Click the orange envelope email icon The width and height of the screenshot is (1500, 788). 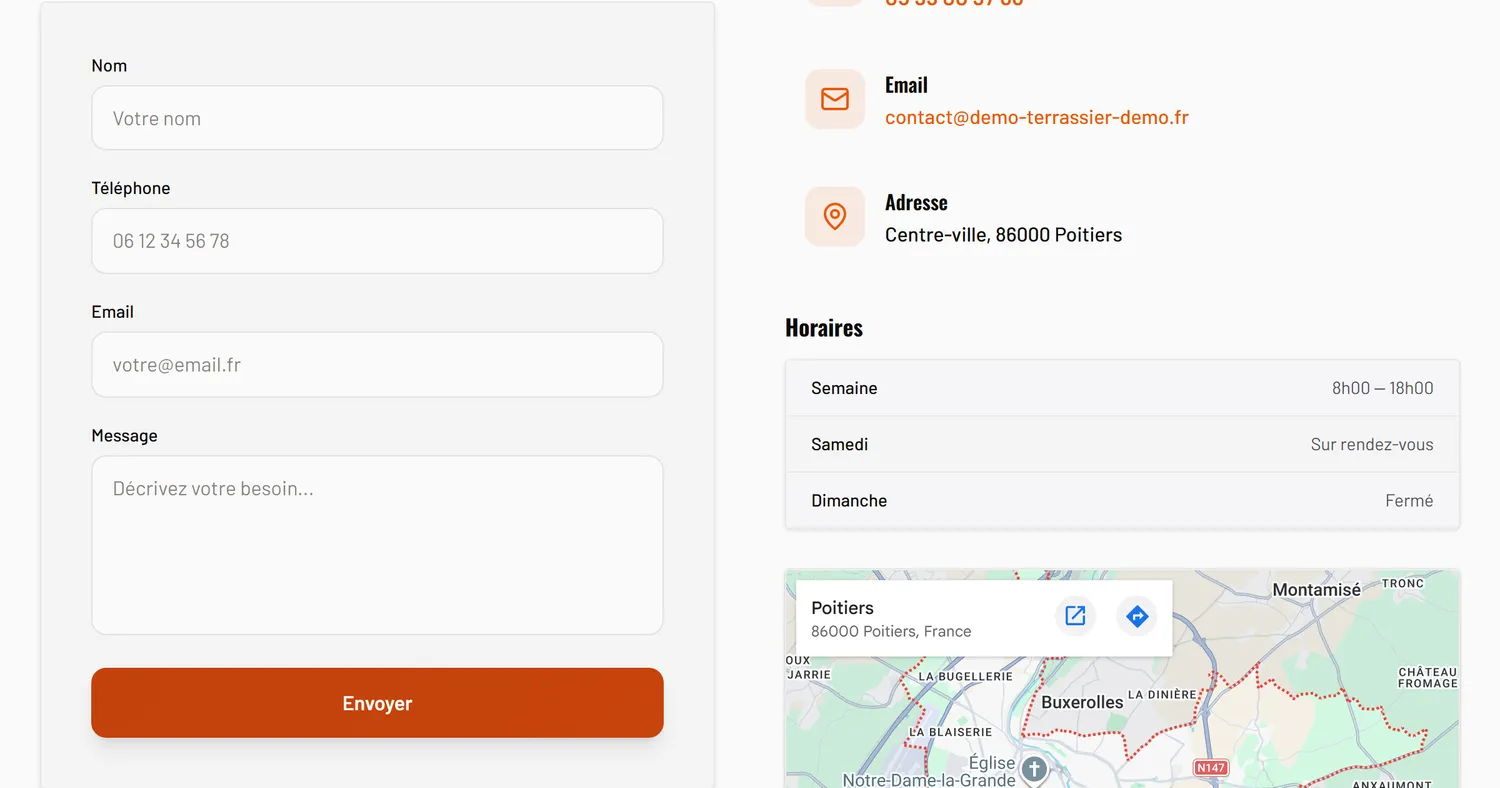tap(835, 99)
